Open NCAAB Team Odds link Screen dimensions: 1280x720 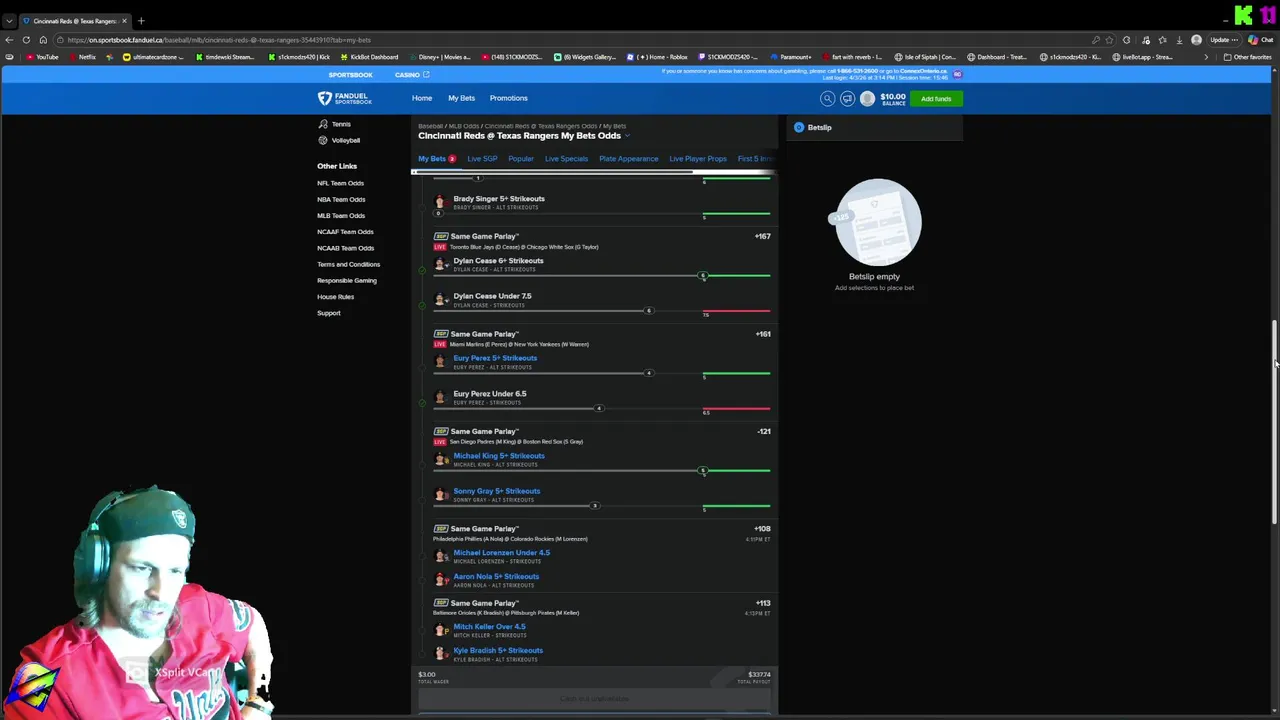(345, 248)
